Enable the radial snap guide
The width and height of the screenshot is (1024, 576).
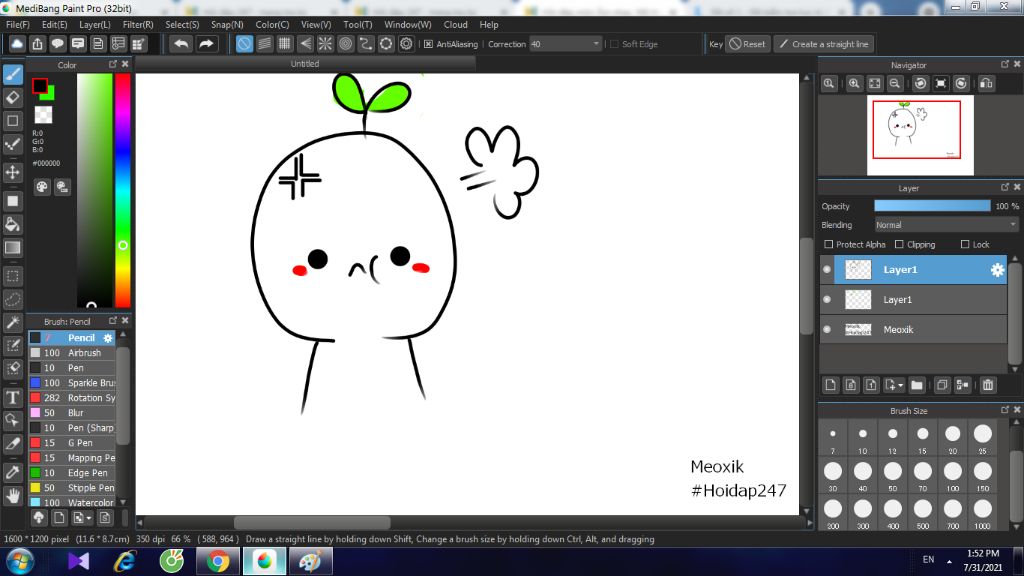[x=325, y=44]
